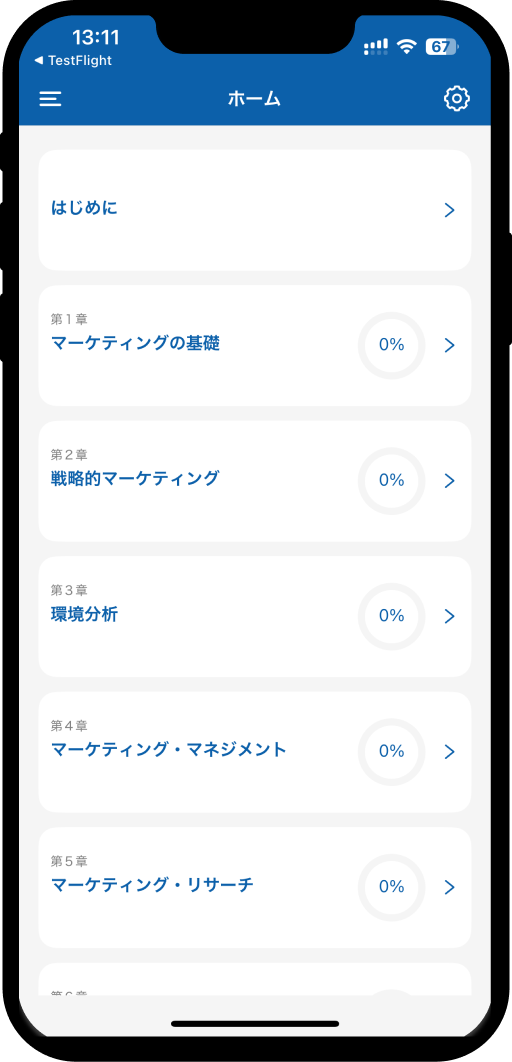Tap the Wi-Fi status icon
Viewport: 512px width, 1062px height.
(406, 46)
